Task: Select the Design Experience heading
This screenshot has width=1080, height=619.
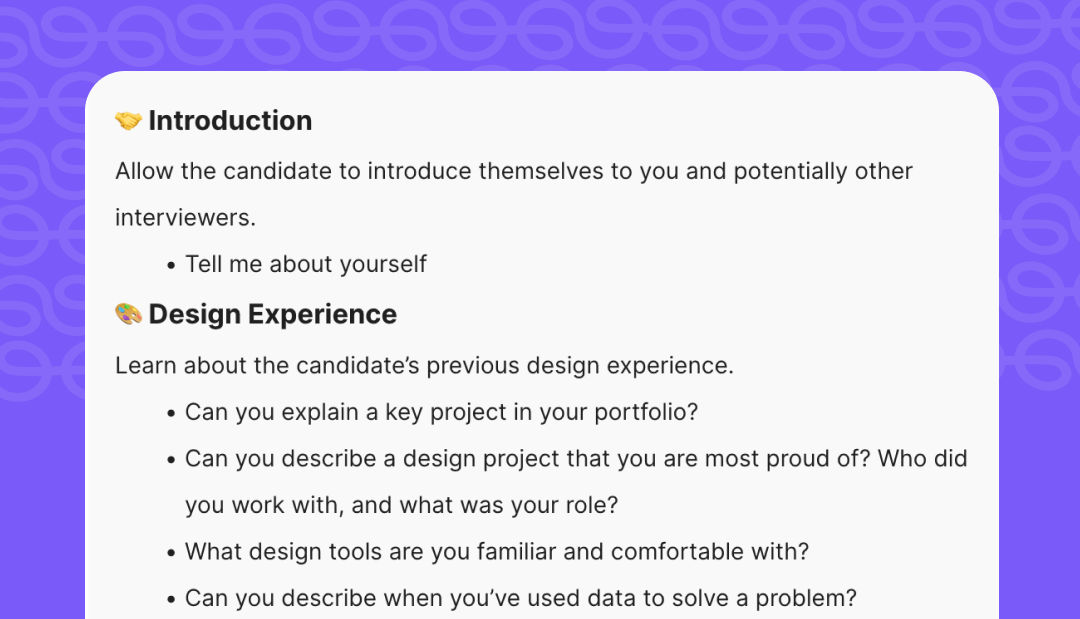Action: tap(272, 315)
